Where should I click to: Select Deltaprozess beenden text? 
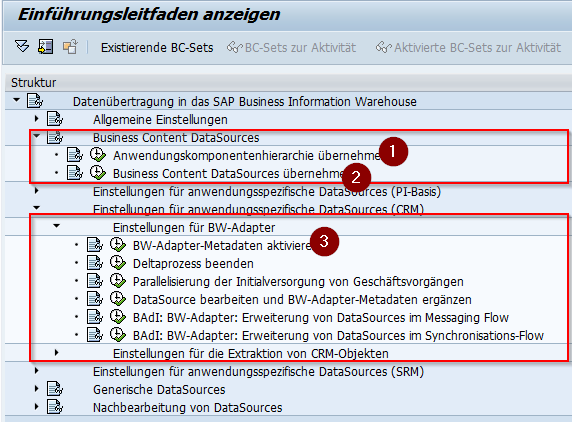193,263
